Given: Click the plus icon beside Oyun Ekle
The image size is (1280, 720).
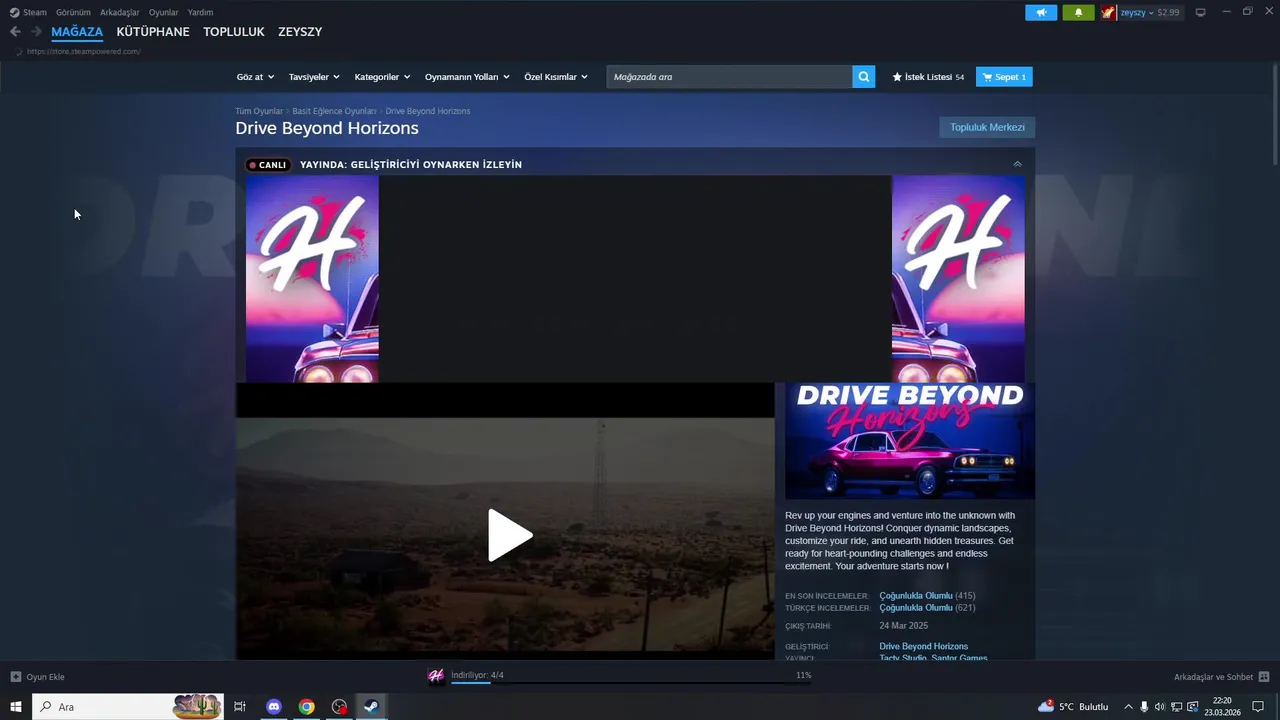Looking at the screenshot, I should pyautogui.click(x=15, y=677).
